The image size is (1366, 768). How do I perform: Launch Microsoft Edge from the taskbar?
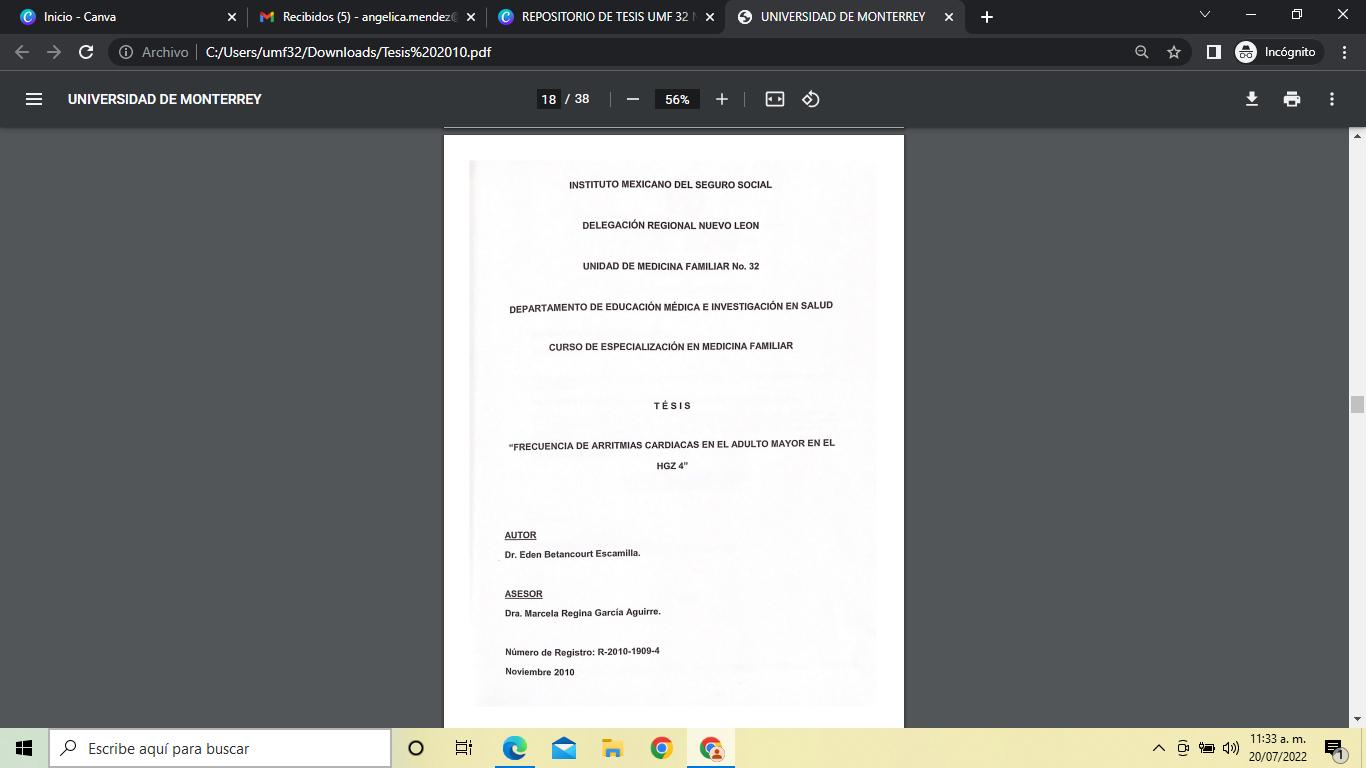pyautogui.click(x=515, y=748)
